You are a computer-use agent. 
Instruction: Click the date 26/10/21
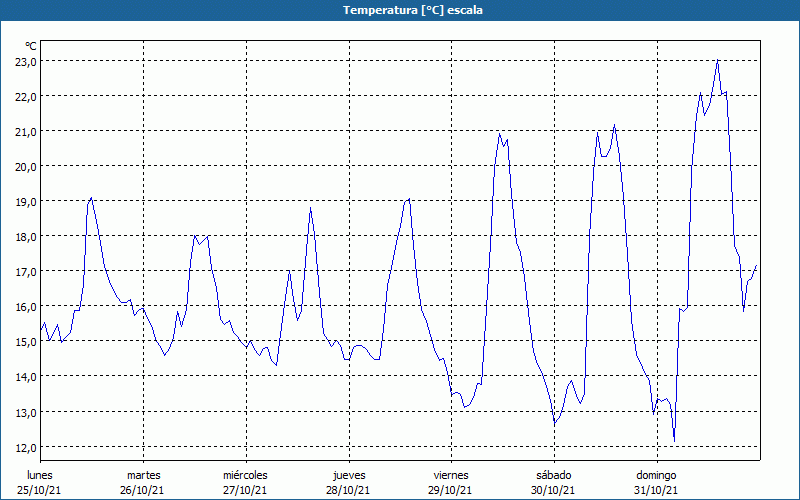[x=142, y=490]
